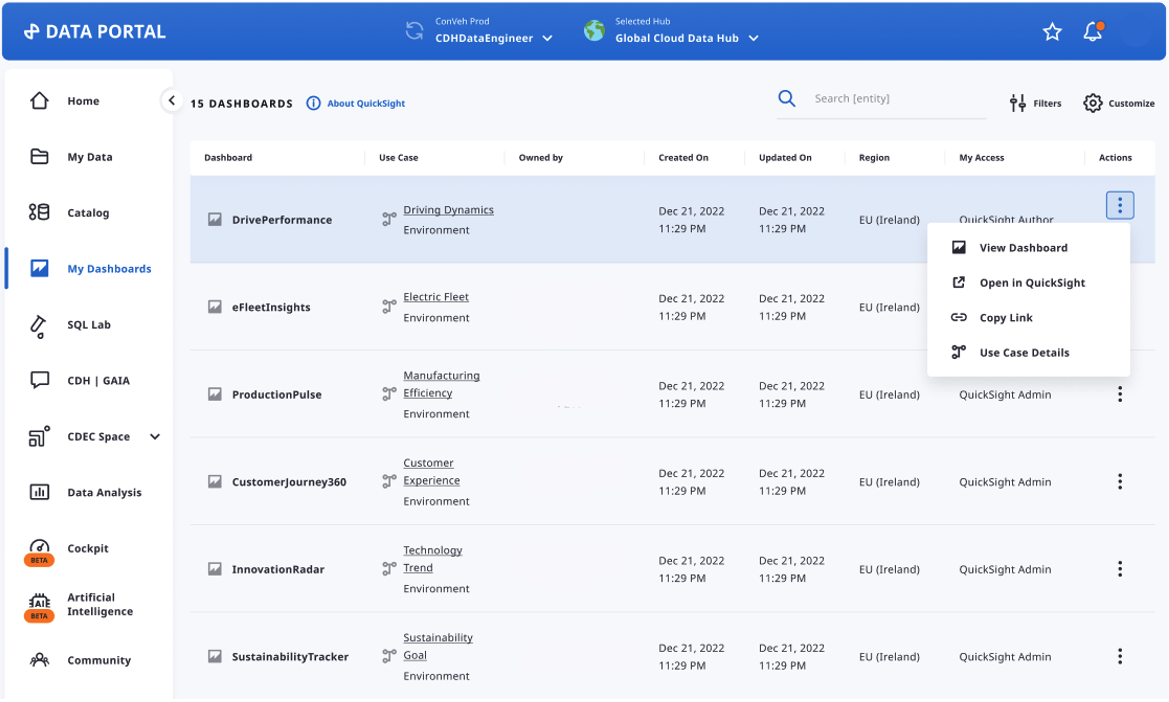Expand the CDEC Space submenu
Screen dimensions: 1169x702
click(x=155, y=437)
